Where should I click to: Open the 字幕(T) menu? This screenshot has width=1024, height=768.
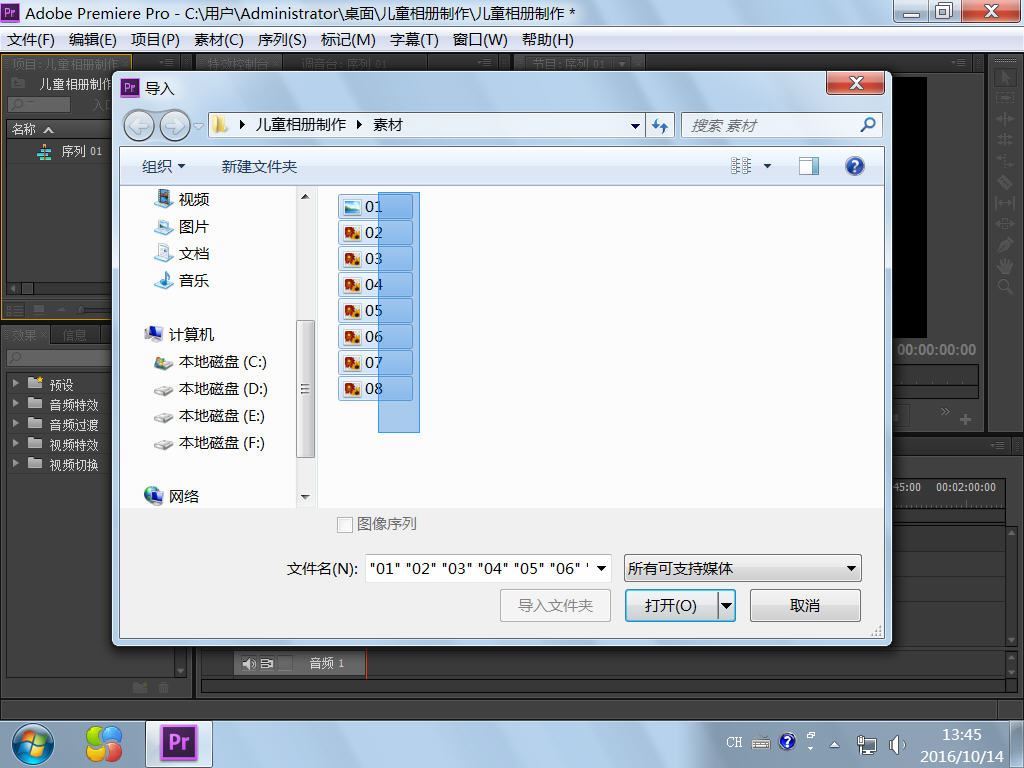(414, 40)
